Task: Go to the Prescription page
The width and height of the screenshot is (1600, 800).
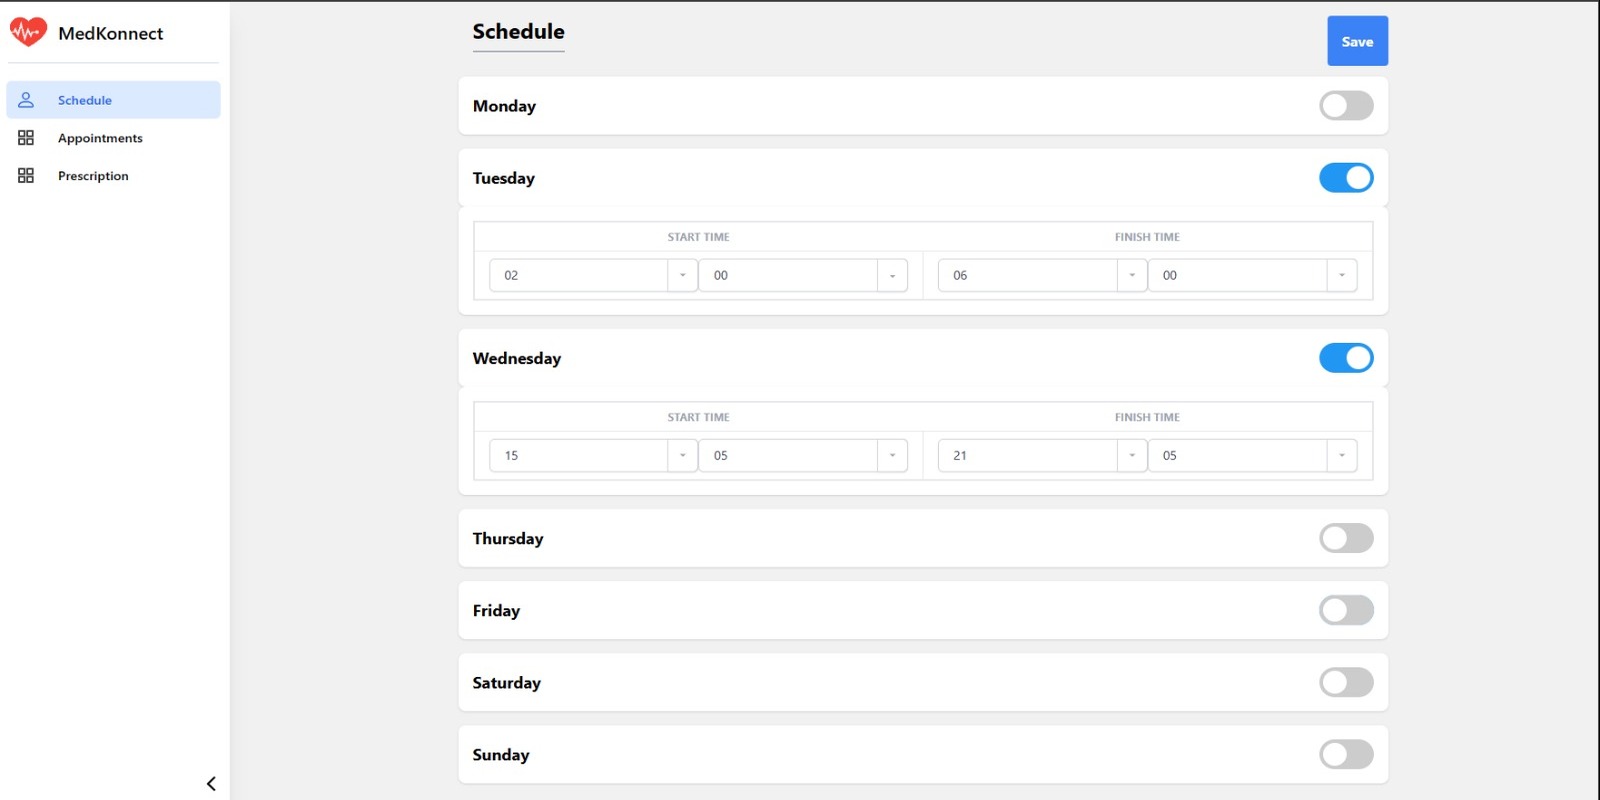Action: [93, 176]
